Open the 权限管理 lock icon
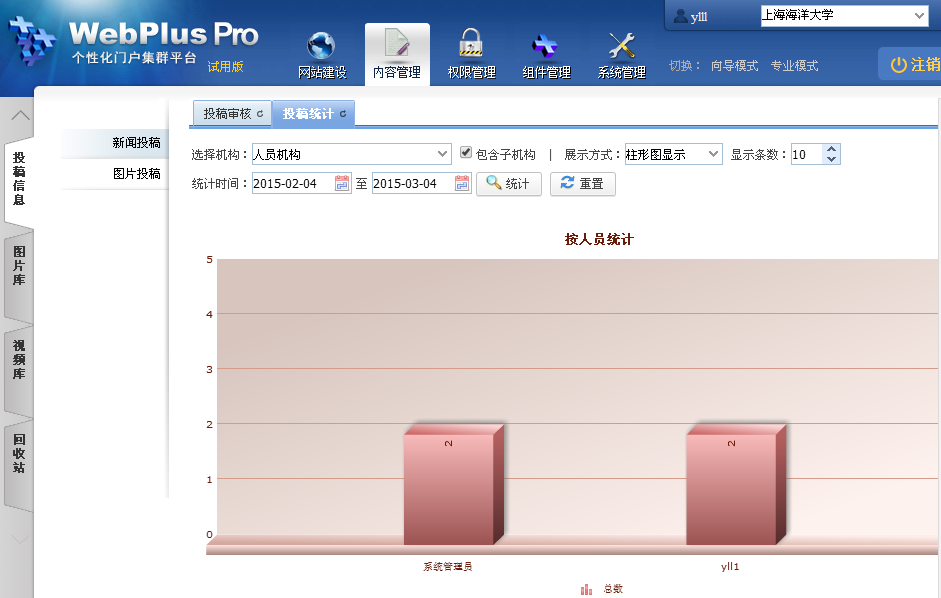 tap(471, 45)
